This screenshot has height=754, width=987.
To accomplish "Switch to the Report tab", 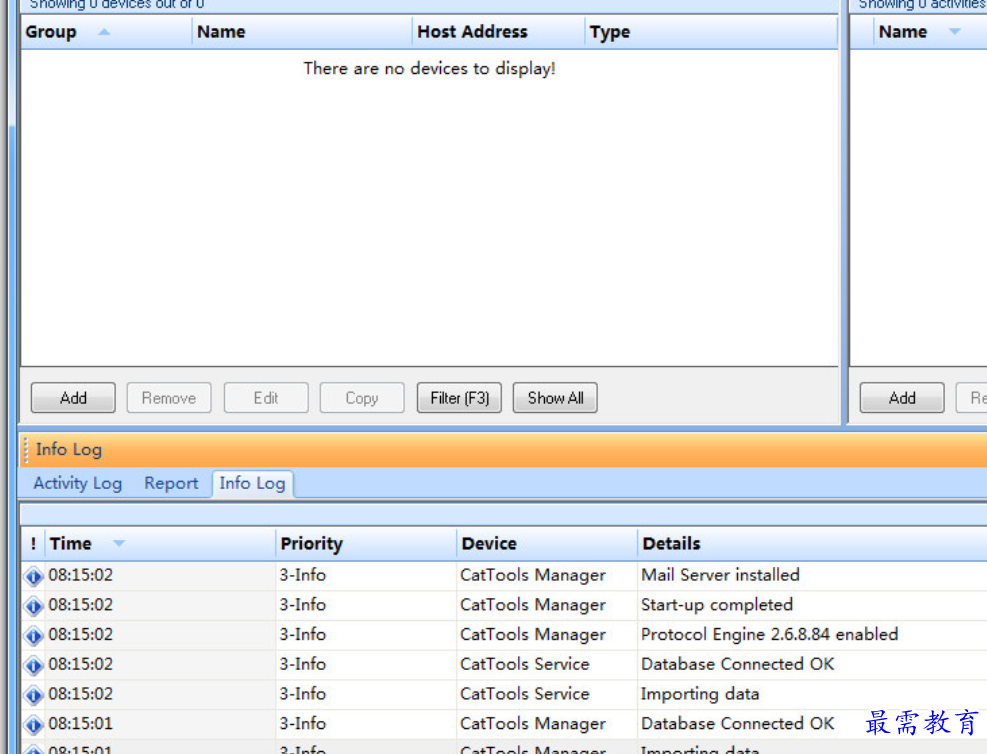I will click(x=171, y=483).
